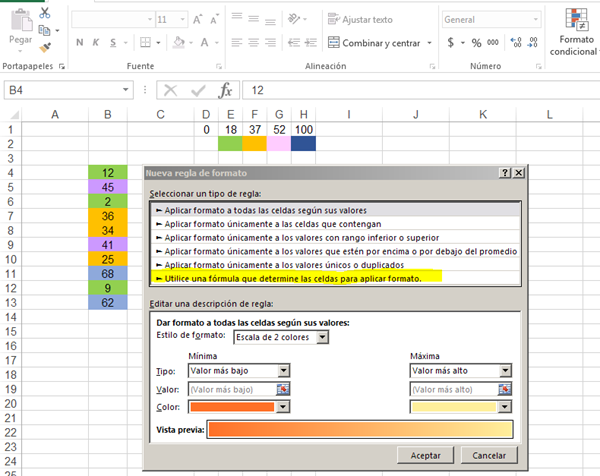
Task: Click the dialog help question mark button
Action: point(506,173)
